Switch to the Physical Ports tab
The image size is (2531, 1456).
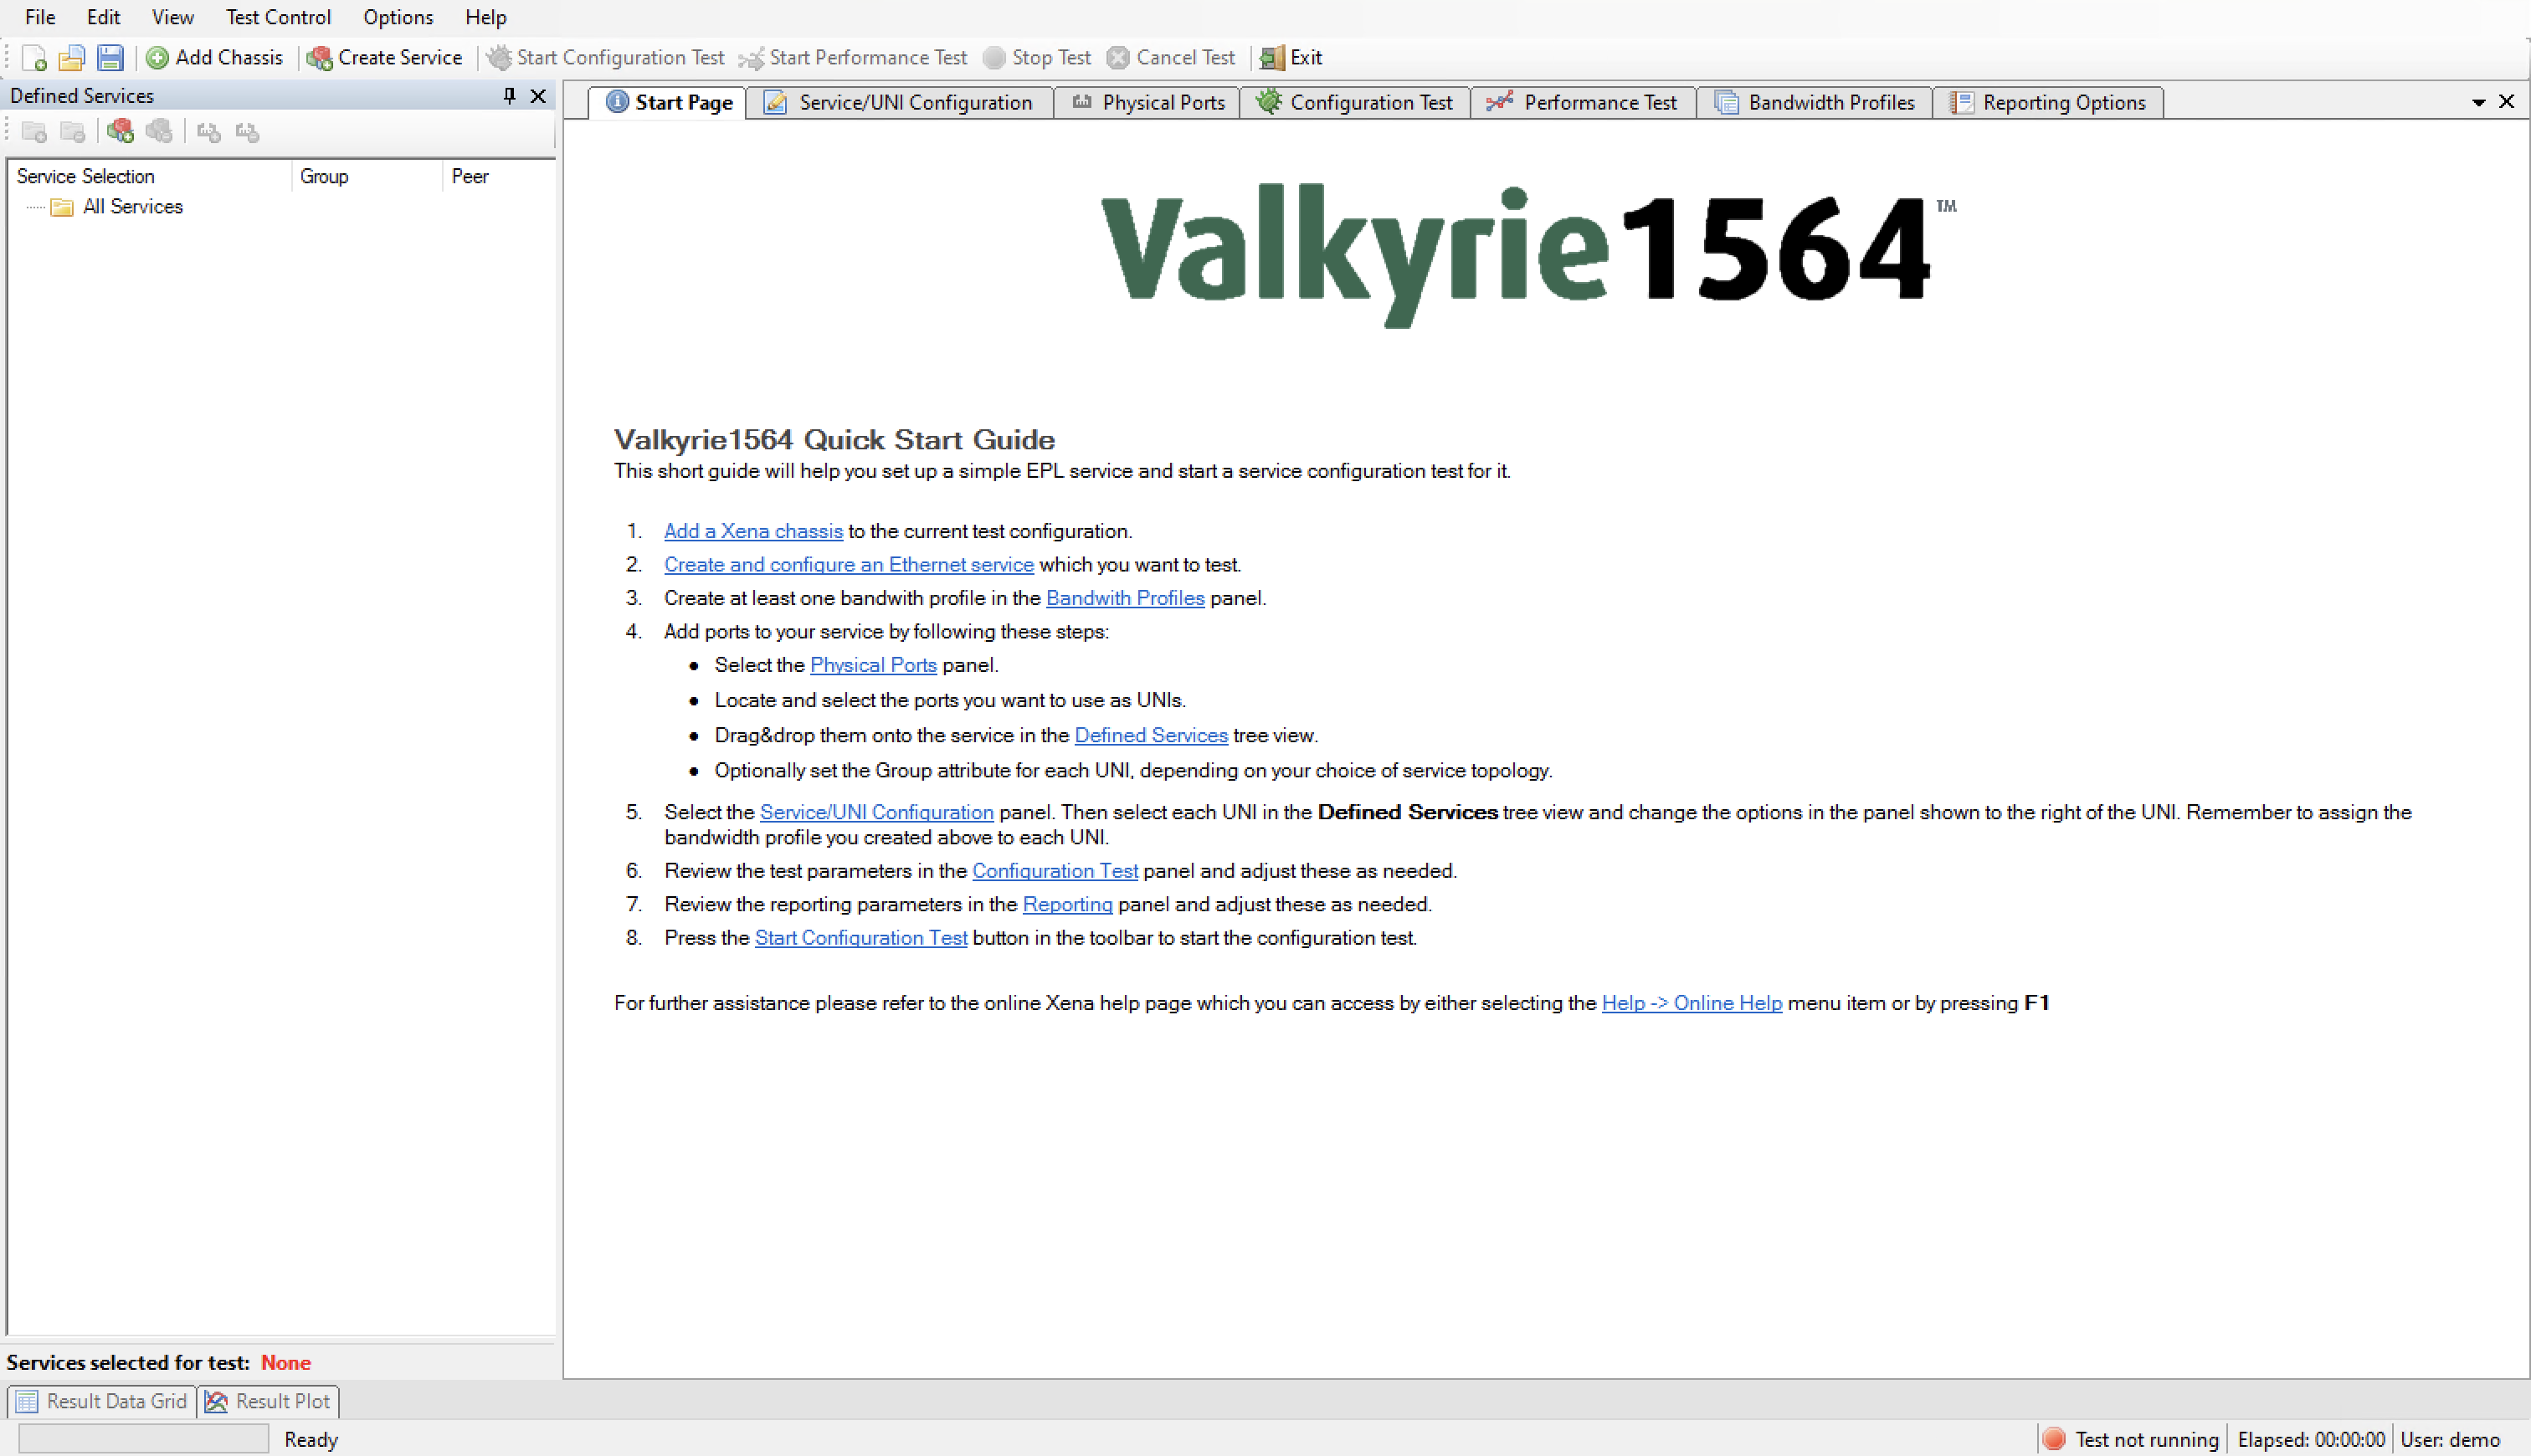[x=1148, y=103]
